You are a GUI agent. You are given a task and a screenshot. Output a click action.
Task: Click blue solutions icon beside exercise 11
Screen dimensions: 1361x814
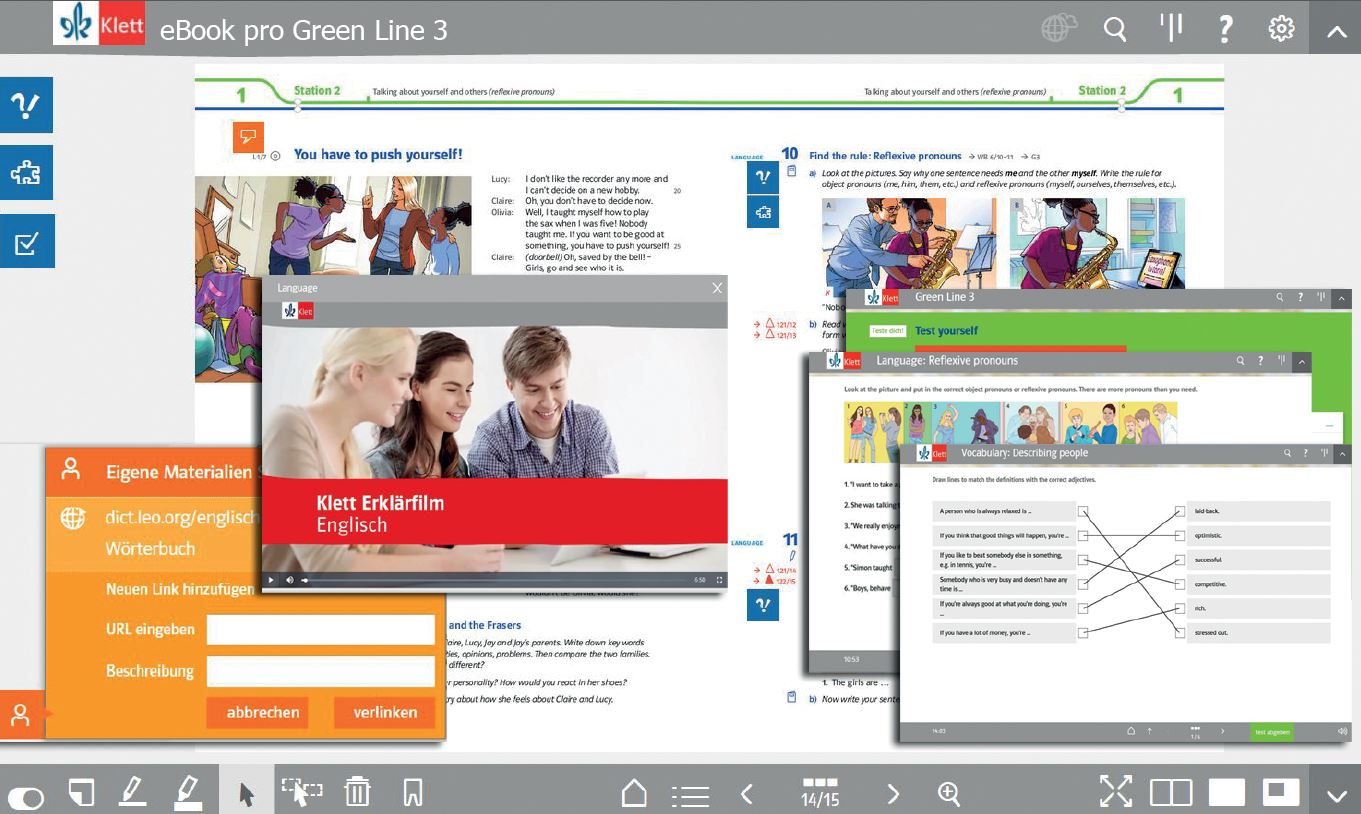coord(763,605)
